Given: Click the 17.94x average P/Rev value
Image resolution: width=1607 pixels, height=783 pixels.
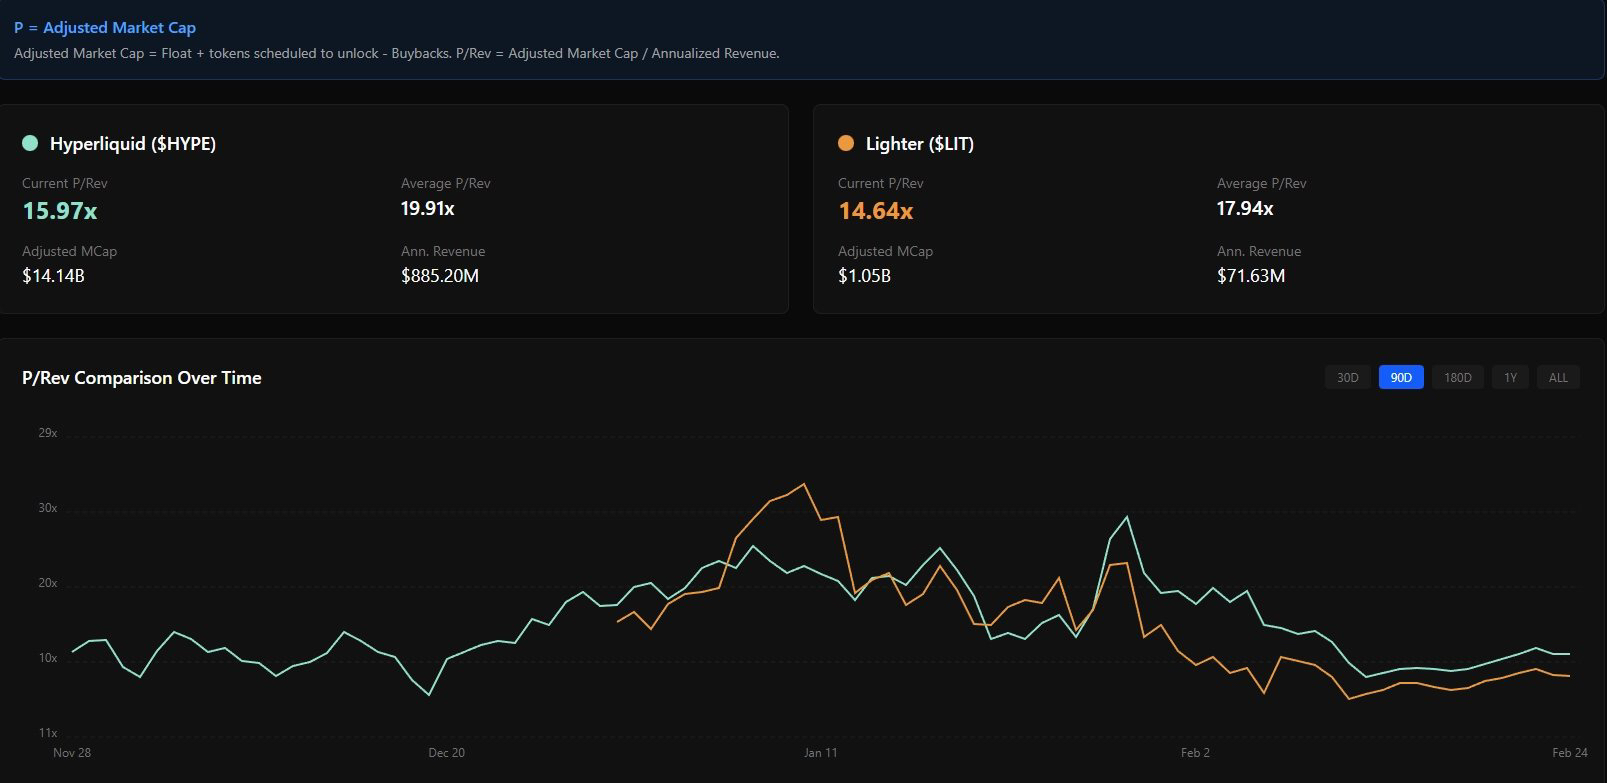Looking at the screenshot, I should (1244, 208).
